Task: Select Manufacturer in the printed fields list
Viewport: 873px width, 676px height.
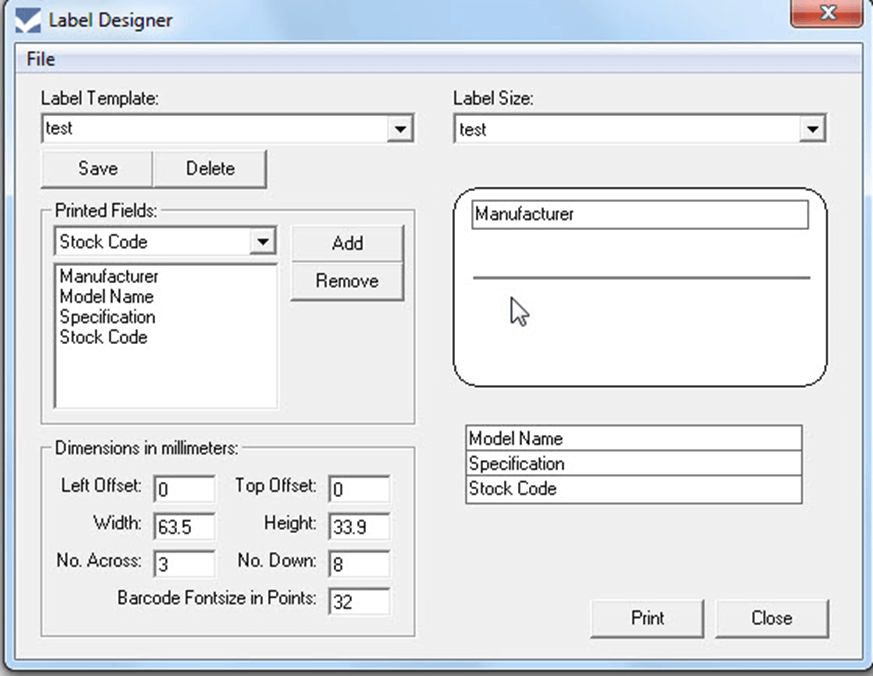Action: pyautogui.click(x=109, y=276)
